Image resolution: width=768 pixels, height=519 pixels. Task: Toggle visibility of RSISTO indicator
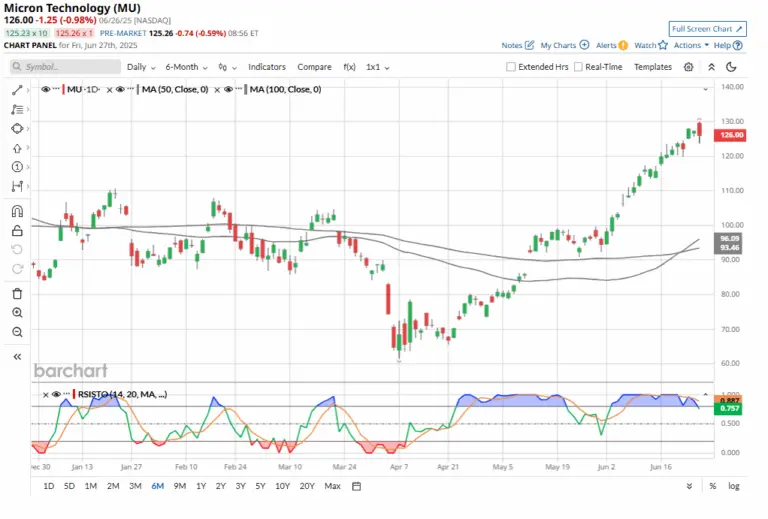click(x=56, y=395)
